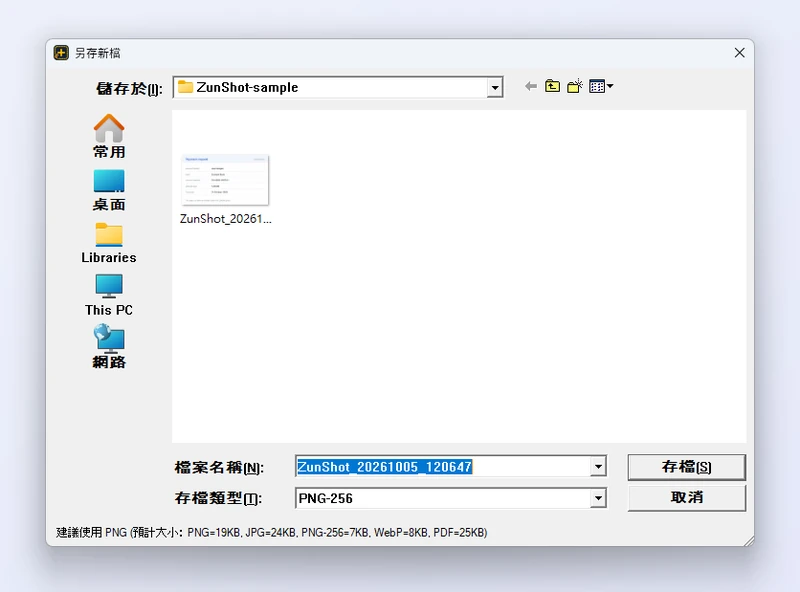
Task: Create a new folder icon
Action: click(x=575, y=86)
